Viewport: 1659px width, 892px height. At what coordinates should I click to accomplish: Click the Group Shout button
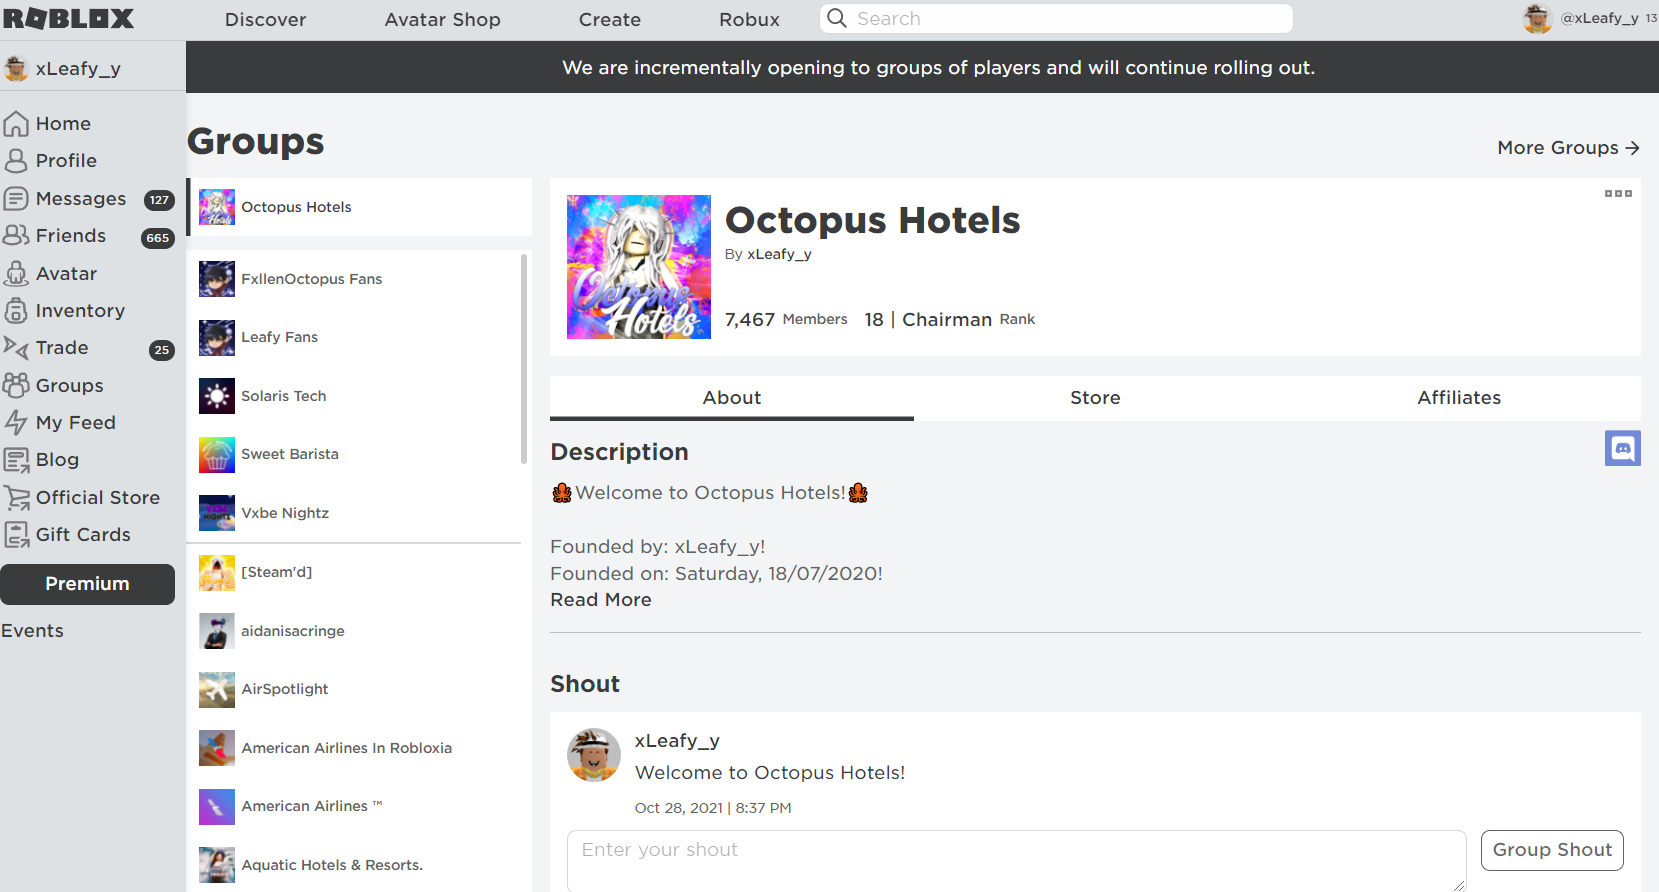coord(1552,850)
